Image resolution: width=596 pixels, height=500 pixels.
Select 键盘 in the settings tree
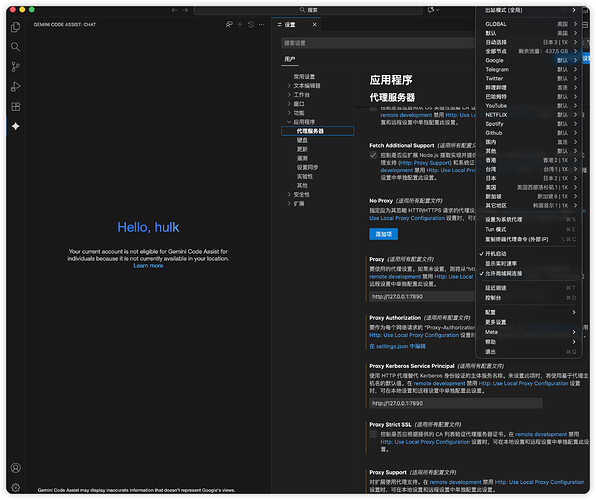click(x=302, y=140)
